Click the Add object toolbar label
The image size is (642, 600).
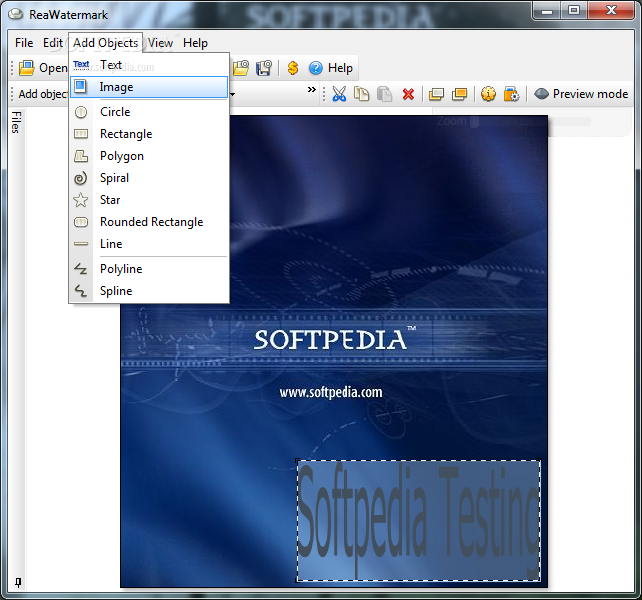(43, 94)
